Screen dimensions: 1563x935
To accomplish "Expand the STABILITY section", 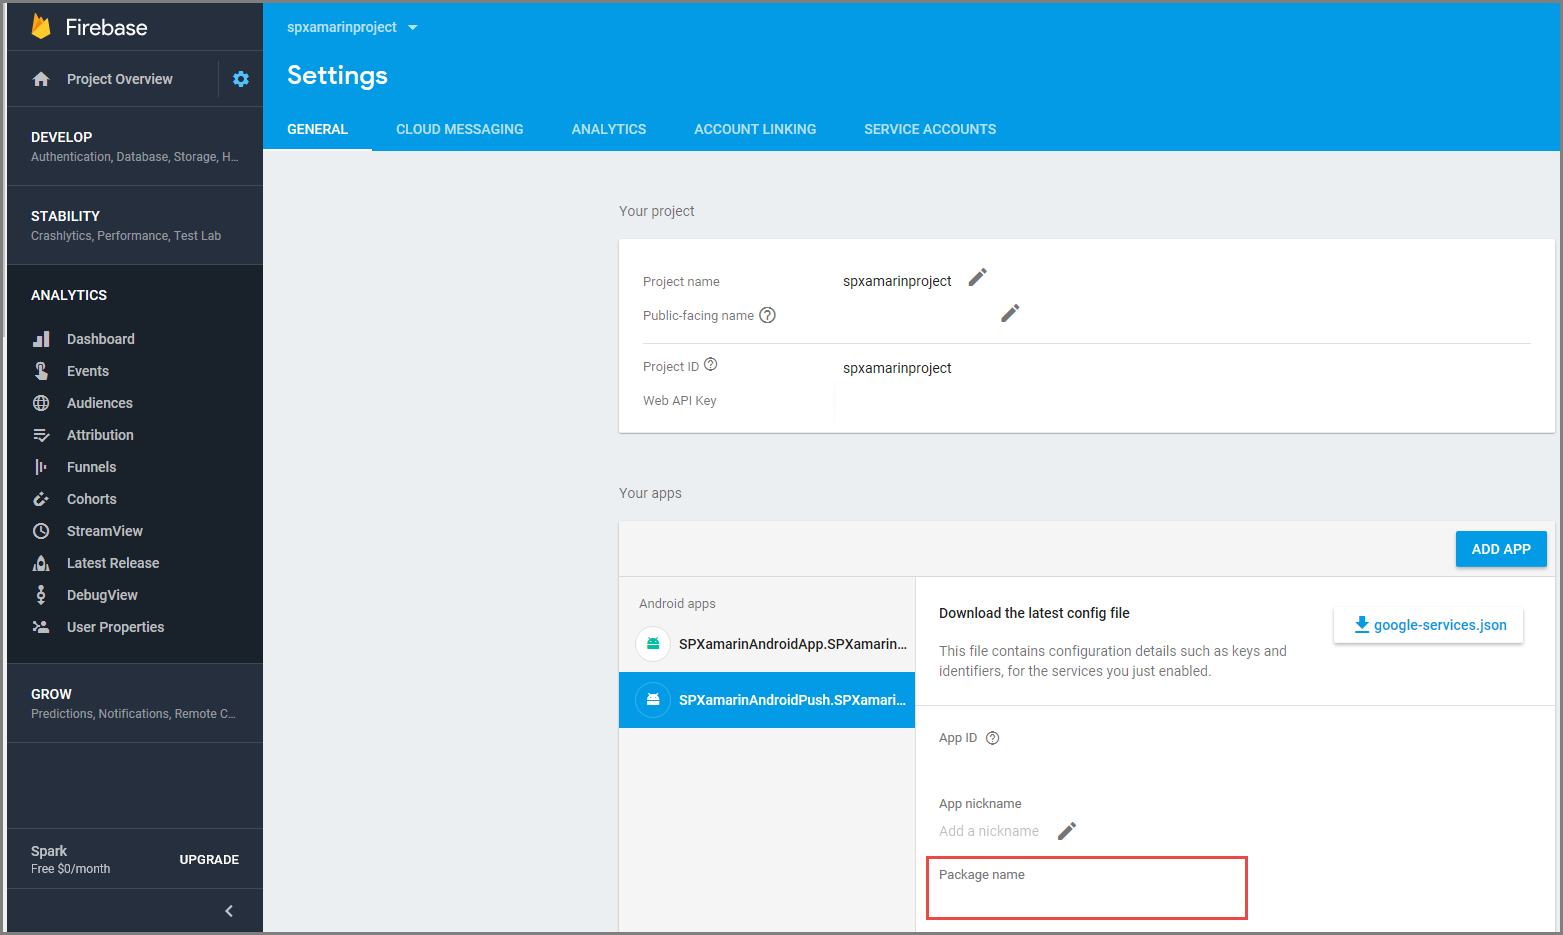I will (x=135, y=225).
